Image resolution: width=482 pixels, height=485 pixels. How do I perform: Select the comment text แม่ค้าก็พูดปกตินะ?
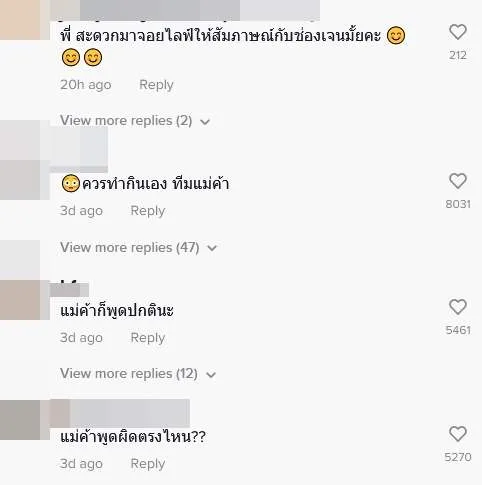pos(117,311)
